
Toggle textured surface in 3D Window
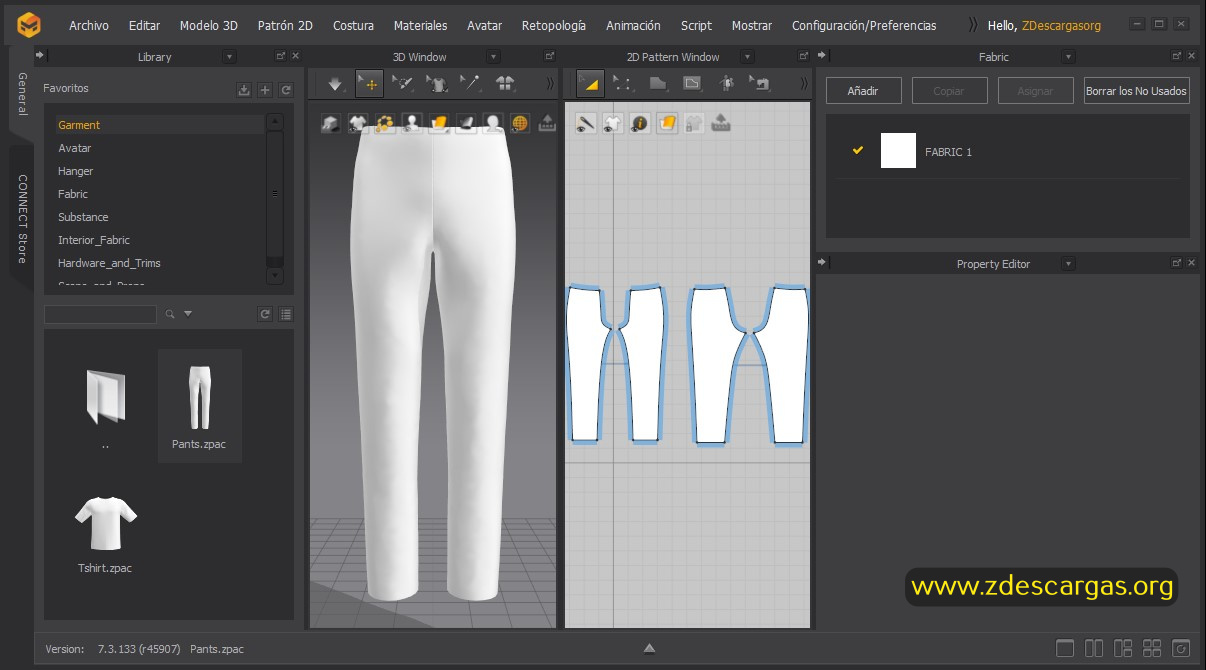point(439,124)
